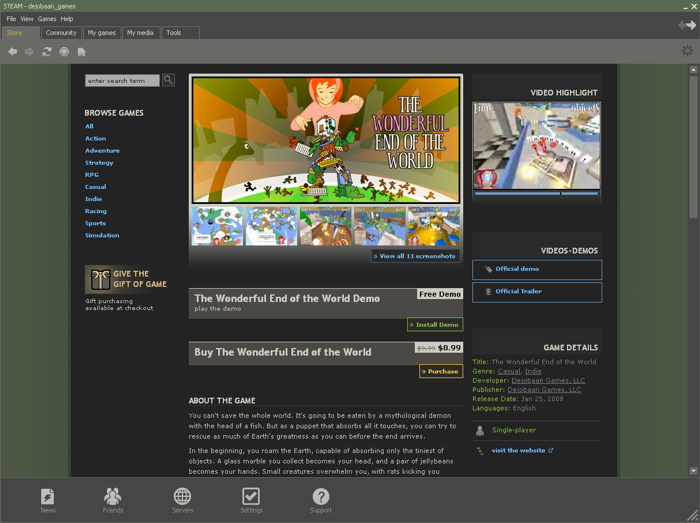This screenshot has height=523, width=700.
Task: Open the second world-map screenshot thumbnail
Action: click(271, 226)
